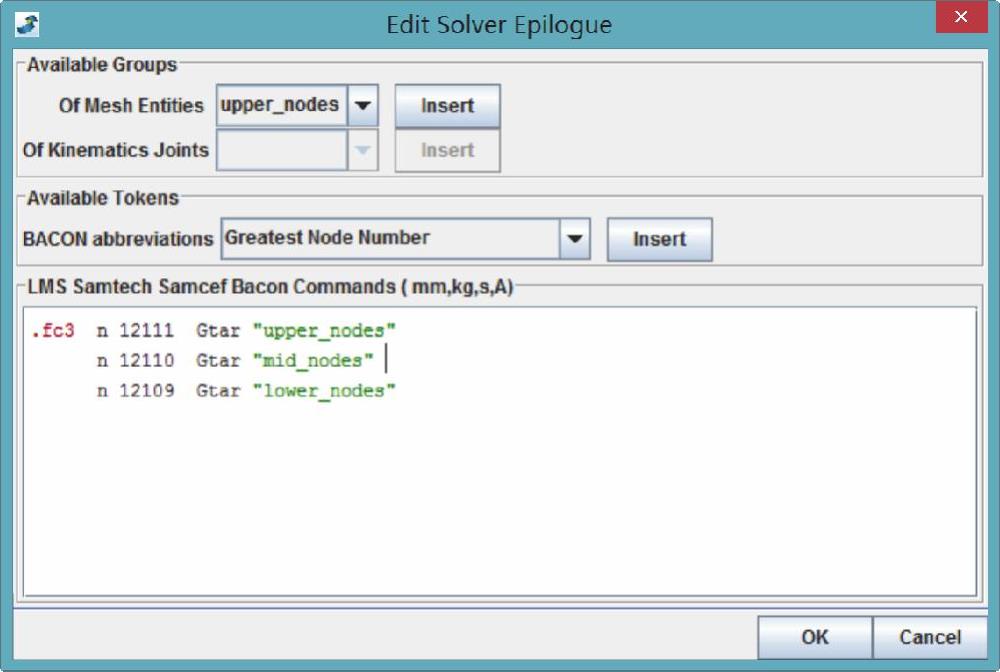Click empty area of Bacon Commands editor

coord(500,500)
